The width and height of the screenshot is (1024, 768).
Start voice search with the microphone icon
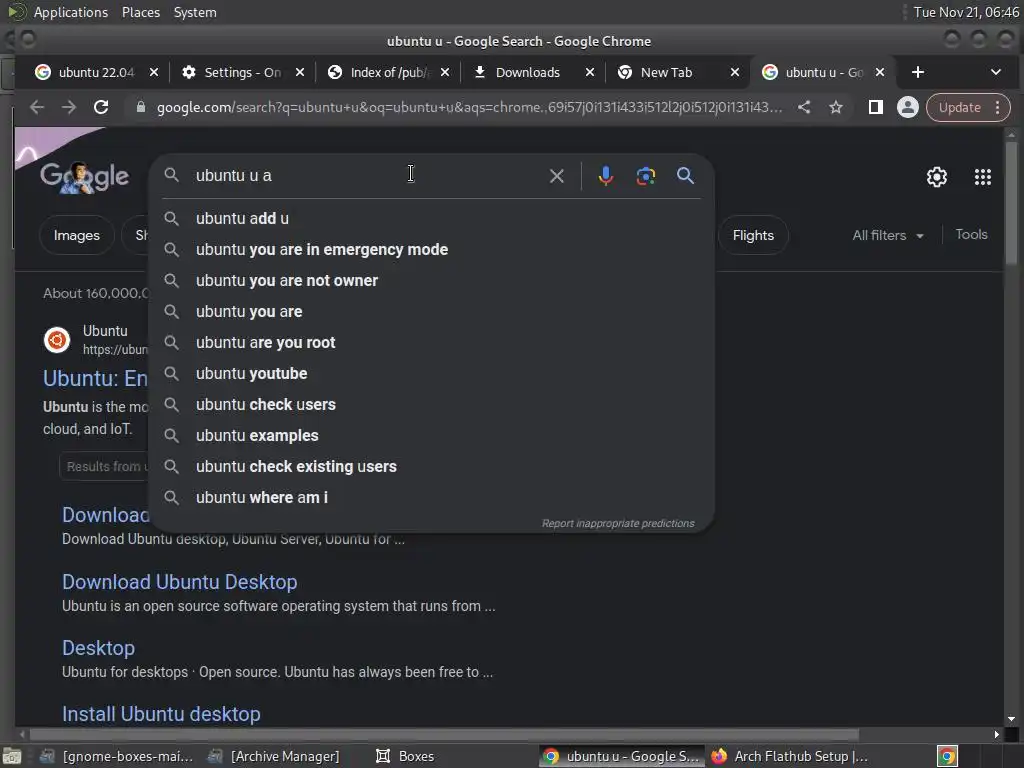tap(605, 176)
